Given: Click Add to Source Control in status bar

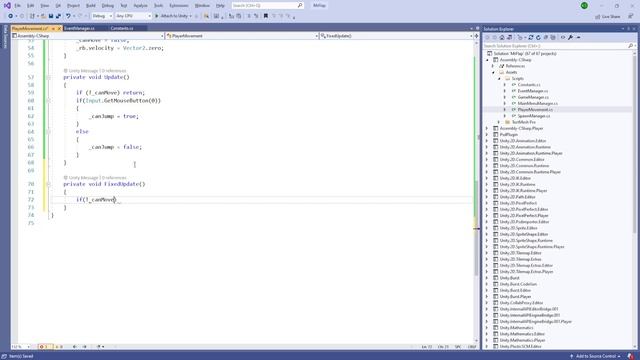Looking at the screenshot, I should [596, 356].
